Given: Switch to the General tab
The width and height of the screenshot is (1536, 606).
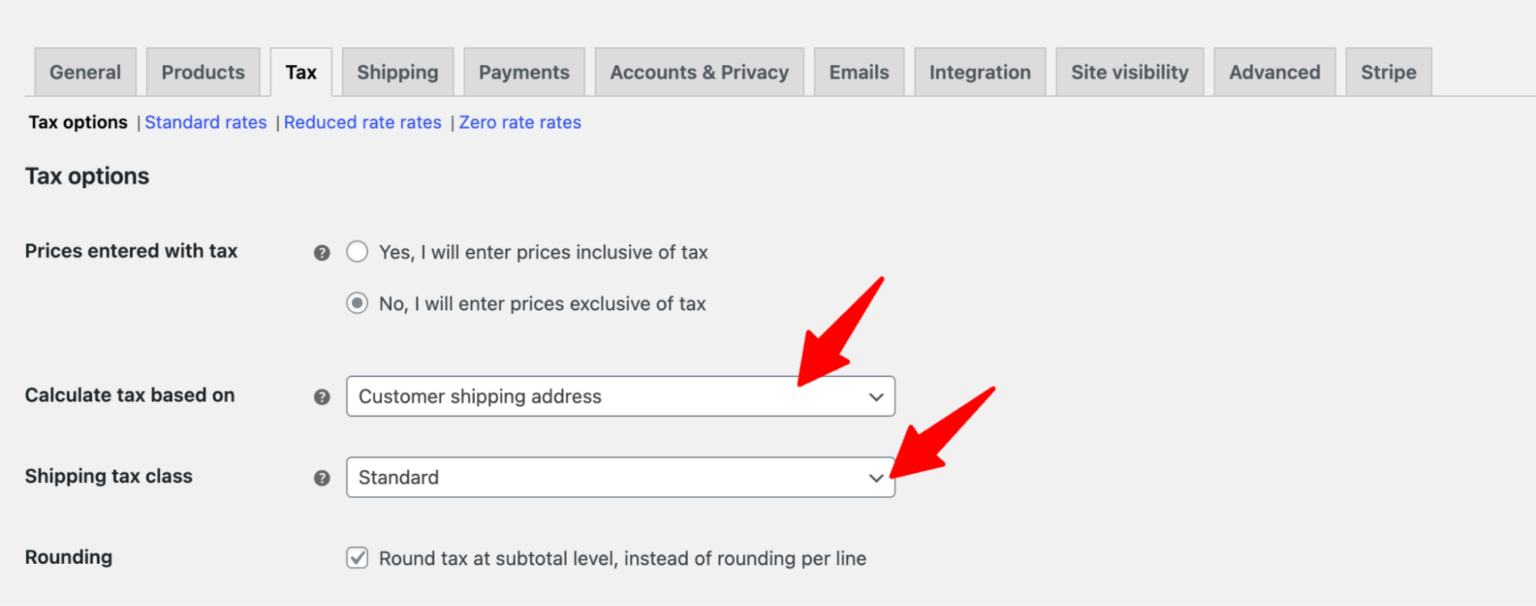Looking at the screenshot, I should (85, 71).
